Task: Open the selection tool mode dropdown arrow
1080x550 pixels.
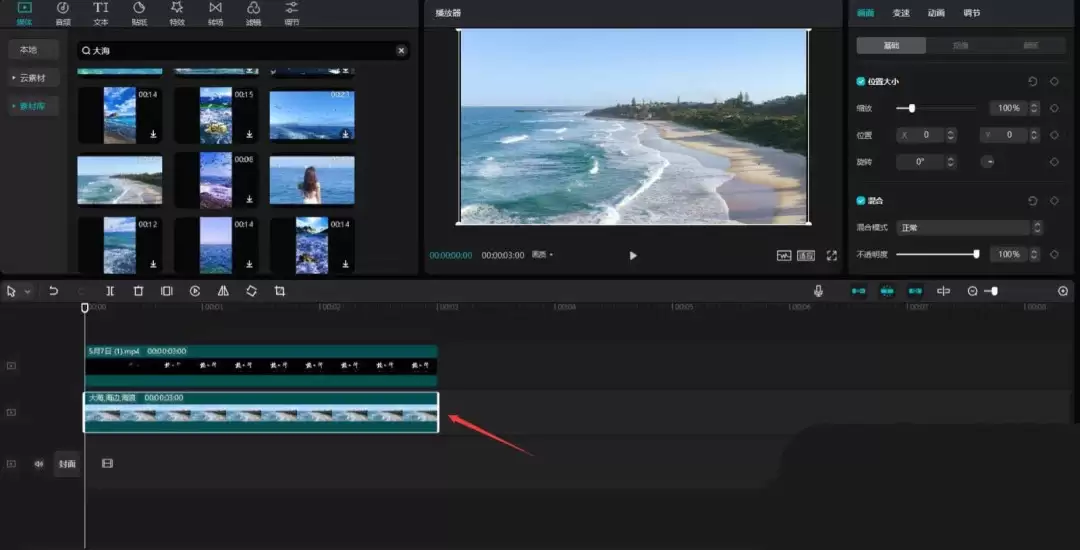Action: 27,292
